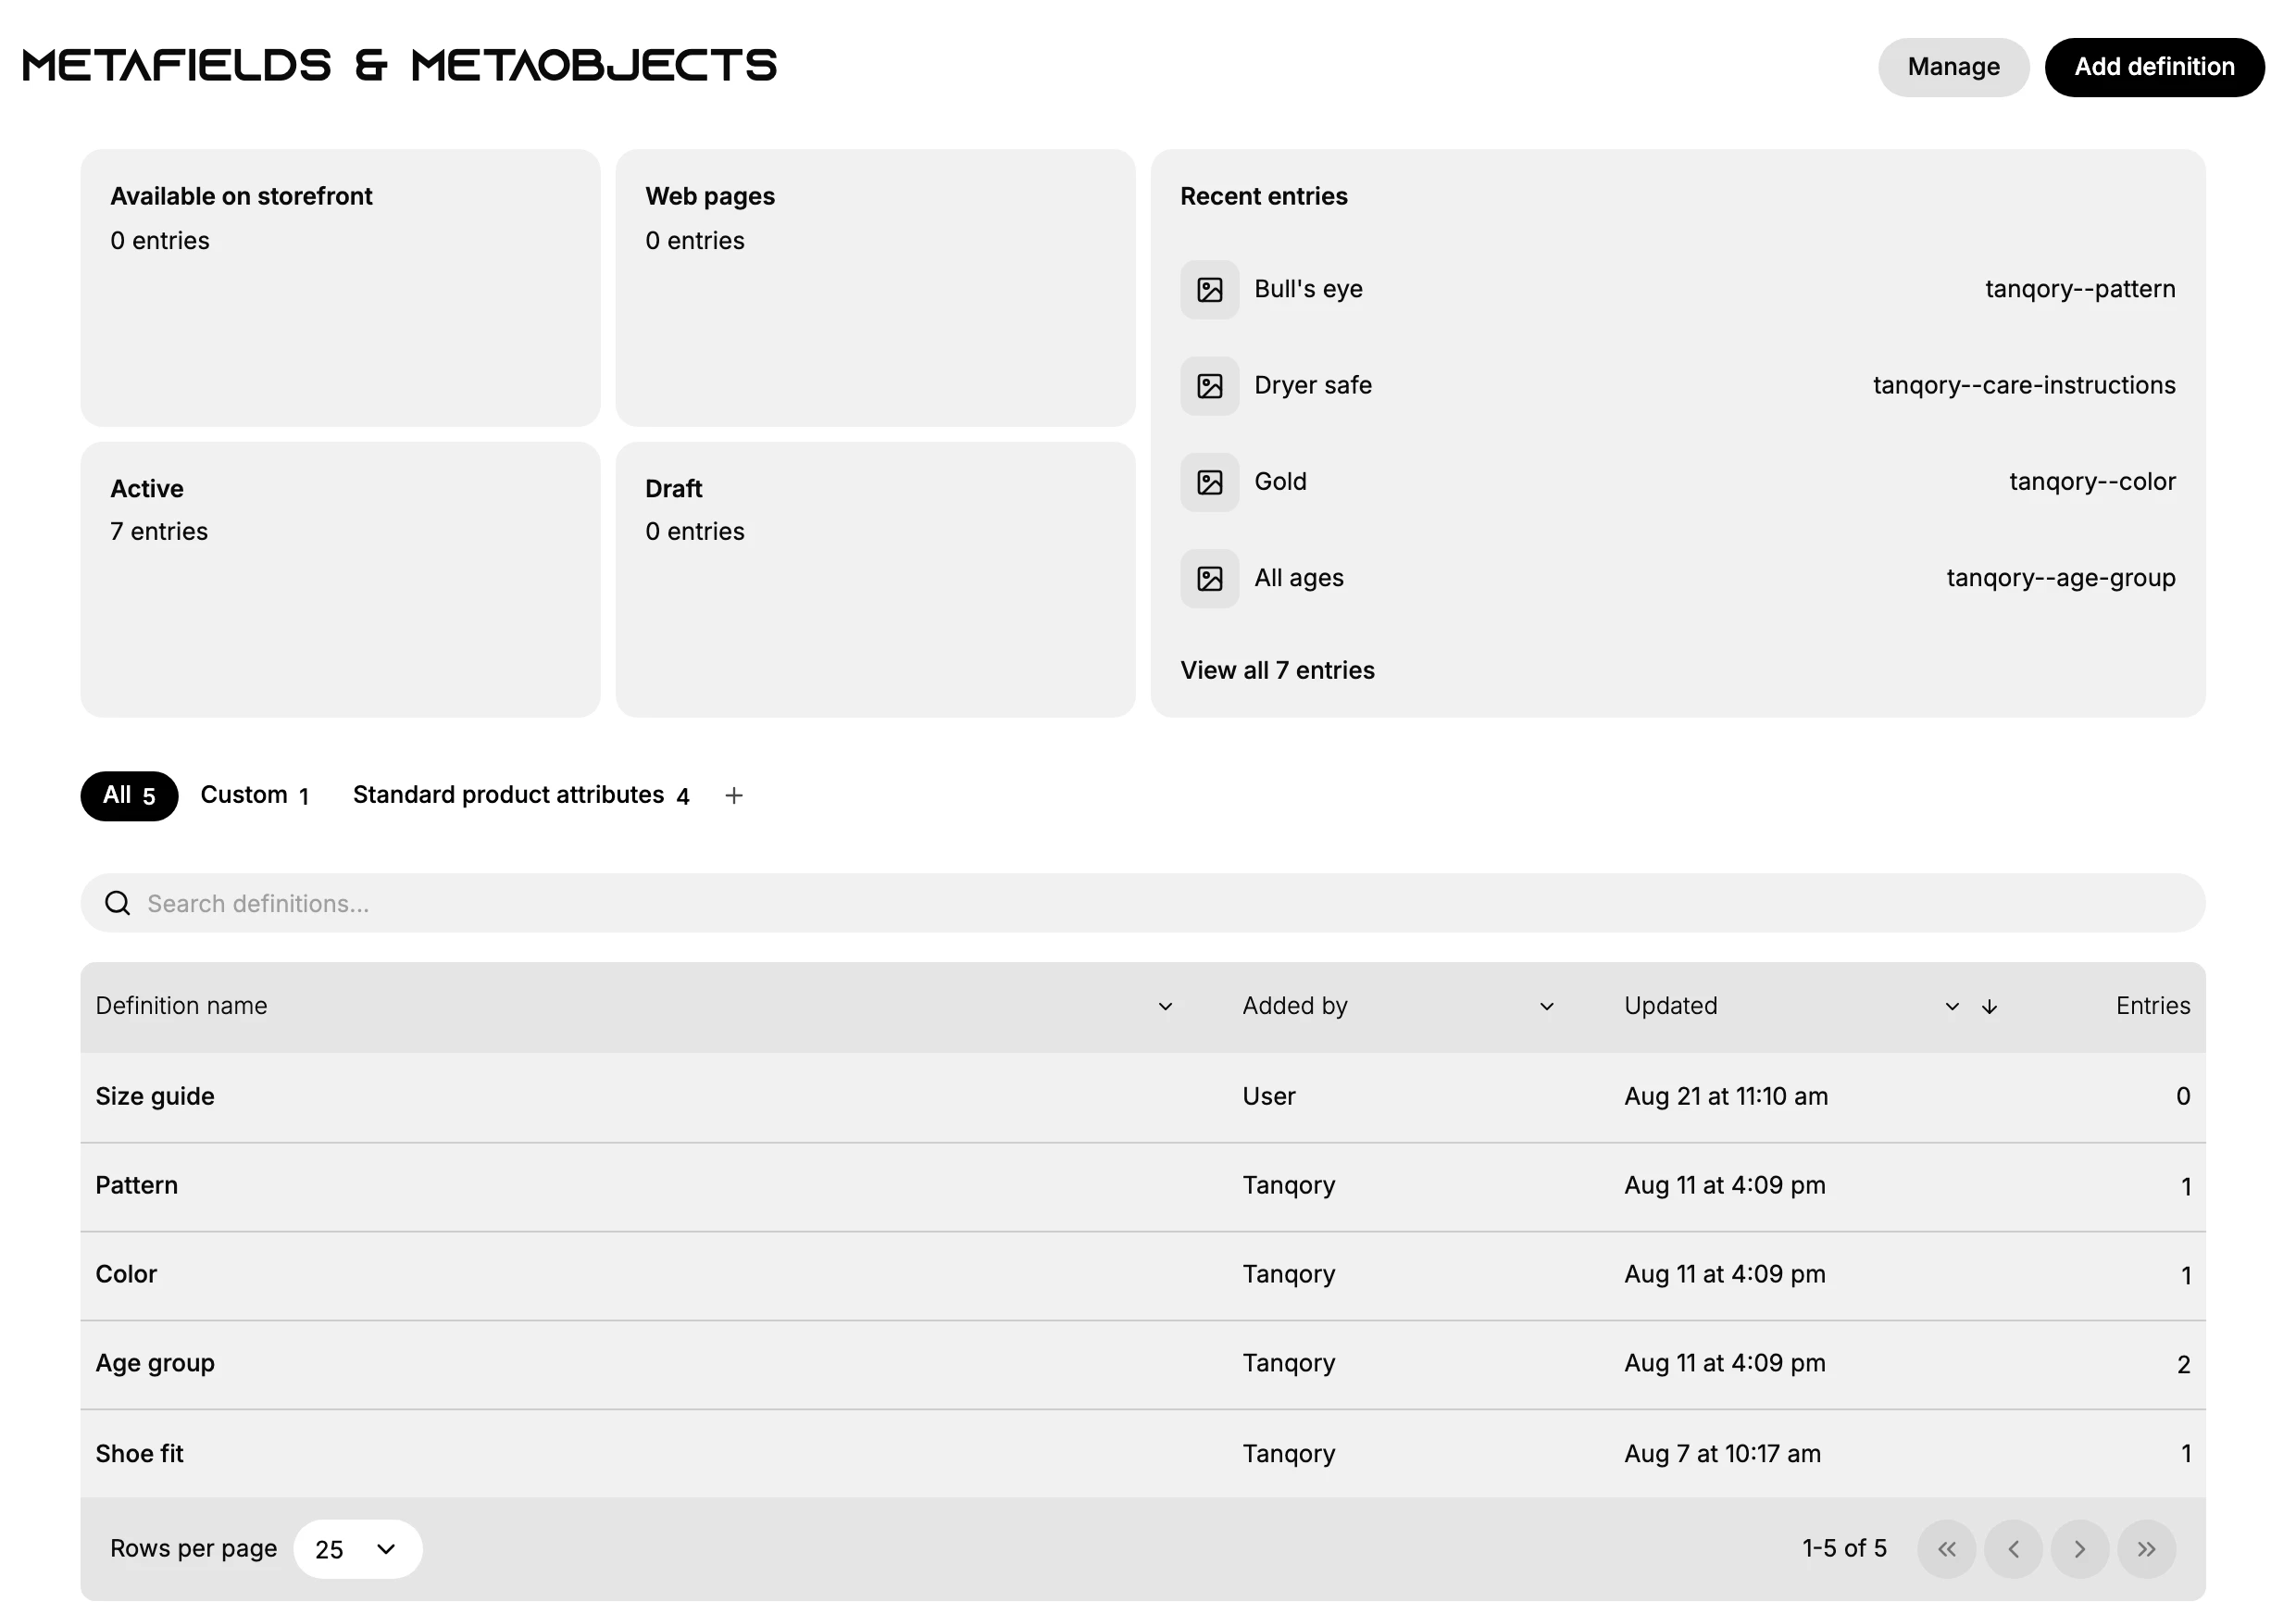
Task: Go to the previous page of definitions
Action: pos(2012,1548)
